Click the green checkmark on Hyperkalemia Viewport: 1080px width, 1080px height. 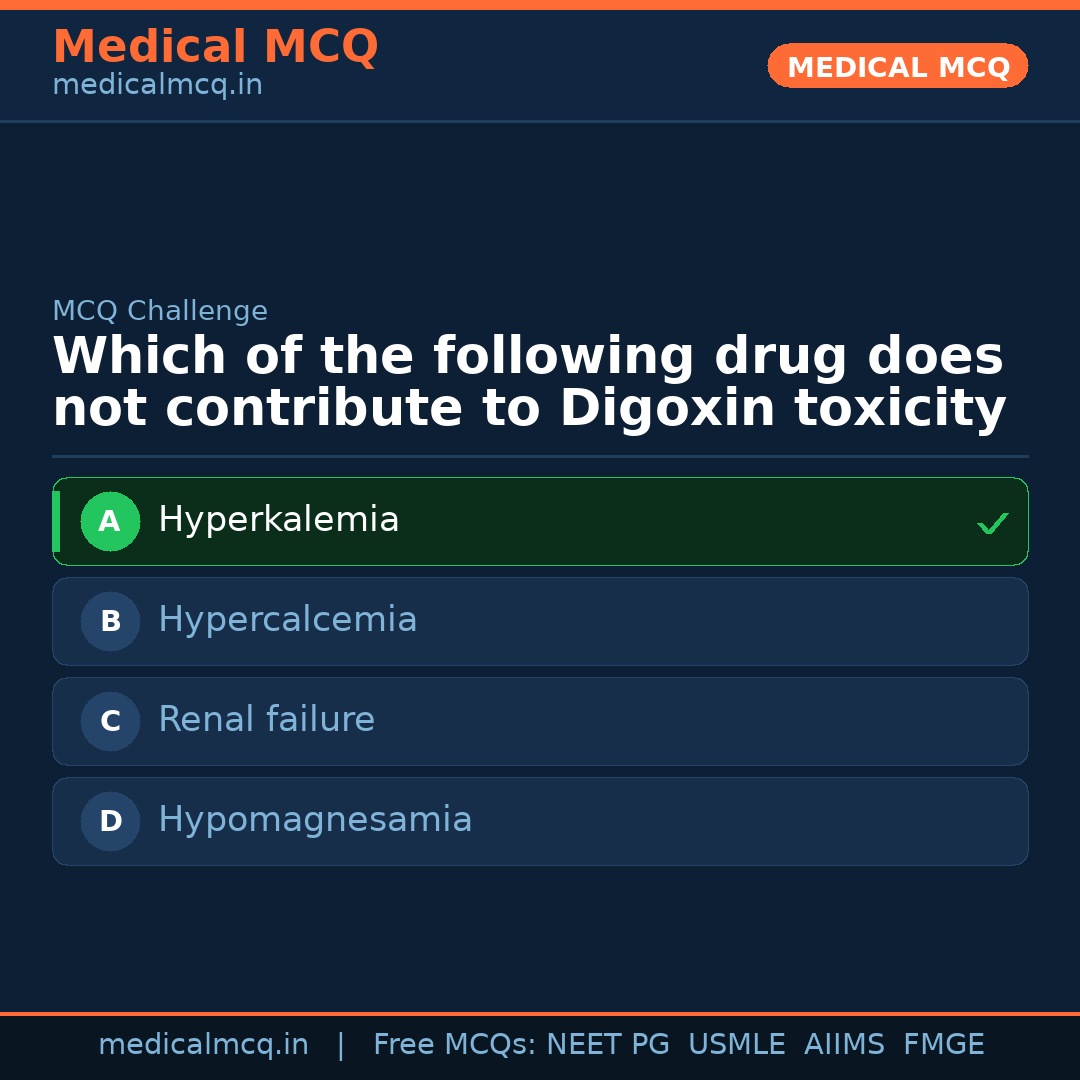(x=992, y=523)
